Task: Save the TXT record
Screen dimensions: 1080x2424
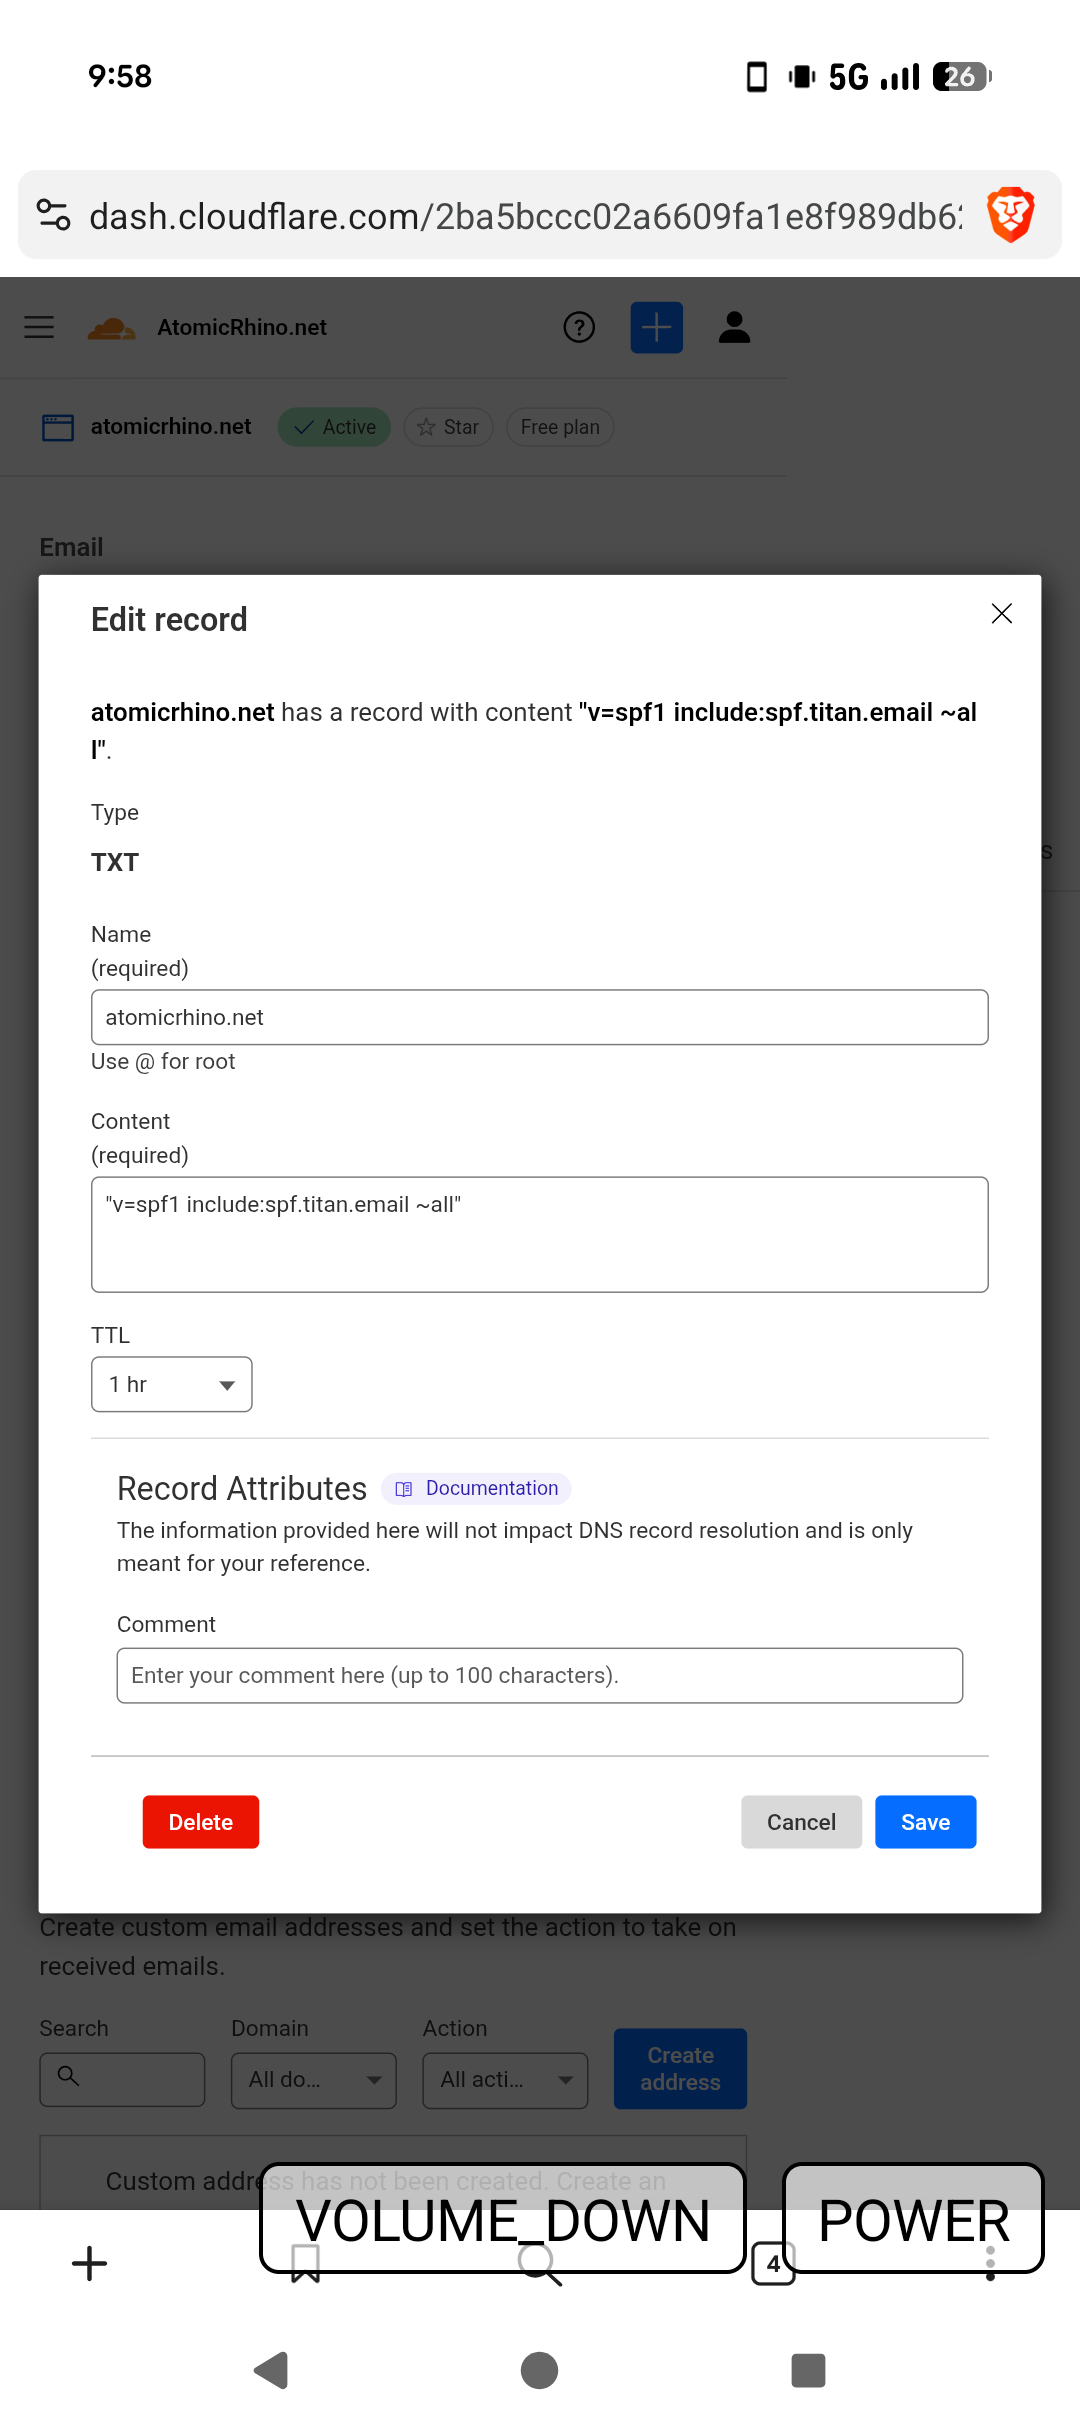Action: pyautogui.click(x=925, y=1822)
